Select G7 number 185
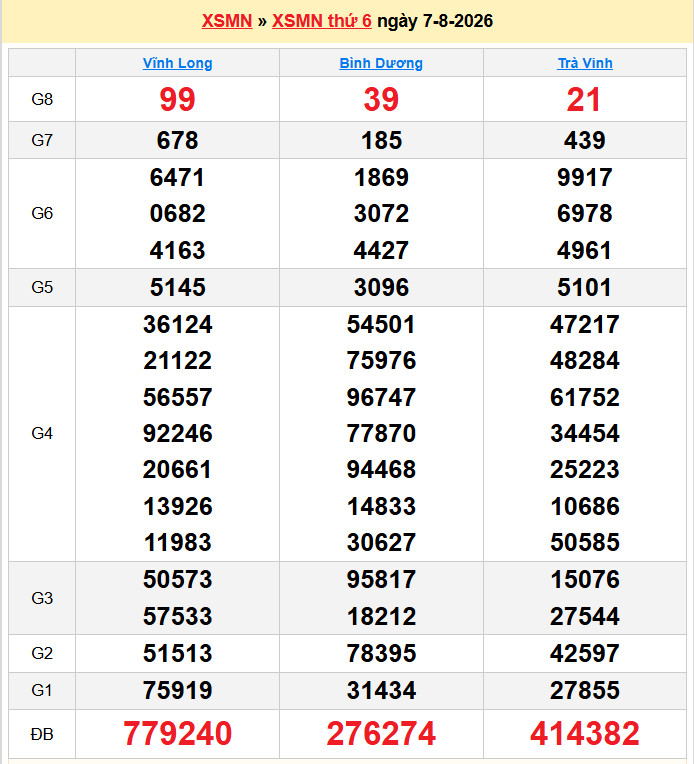This screenshot has width=694, height=764. [x=381, y=140]
